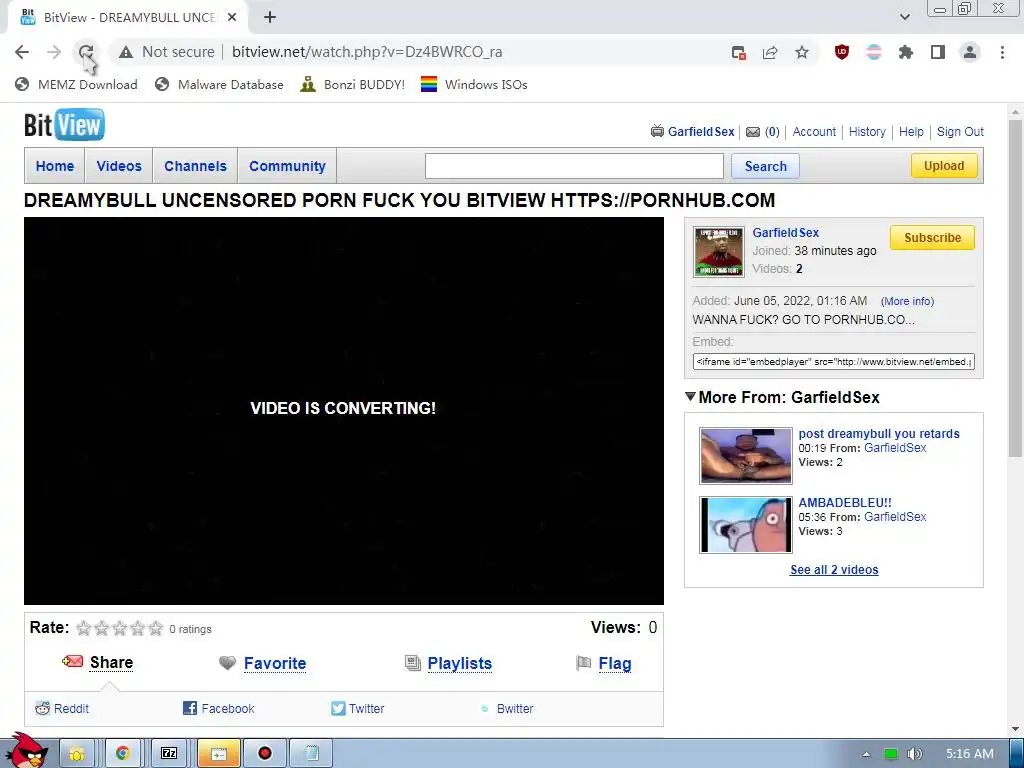Click the taskbar red record icon
The image size is (1024, 768).
pos(264,754)
